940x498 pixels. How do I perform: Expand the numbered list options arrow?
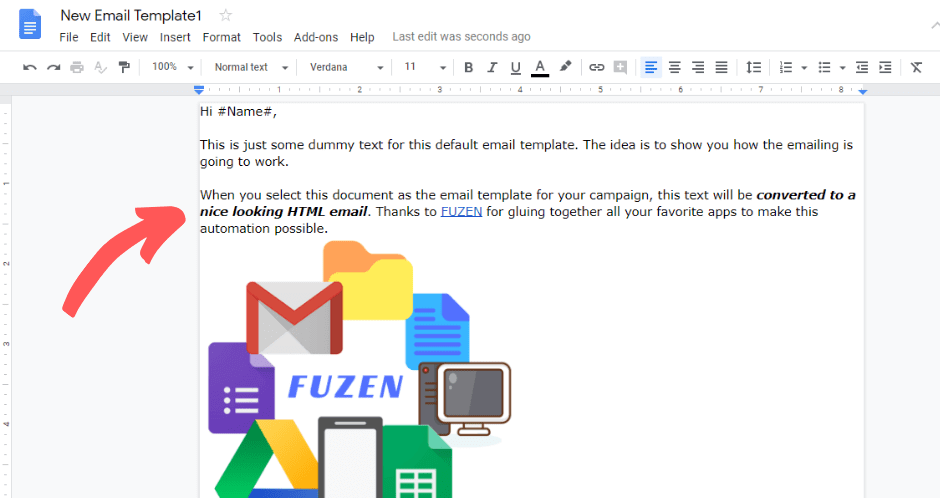tap(804, 68)
